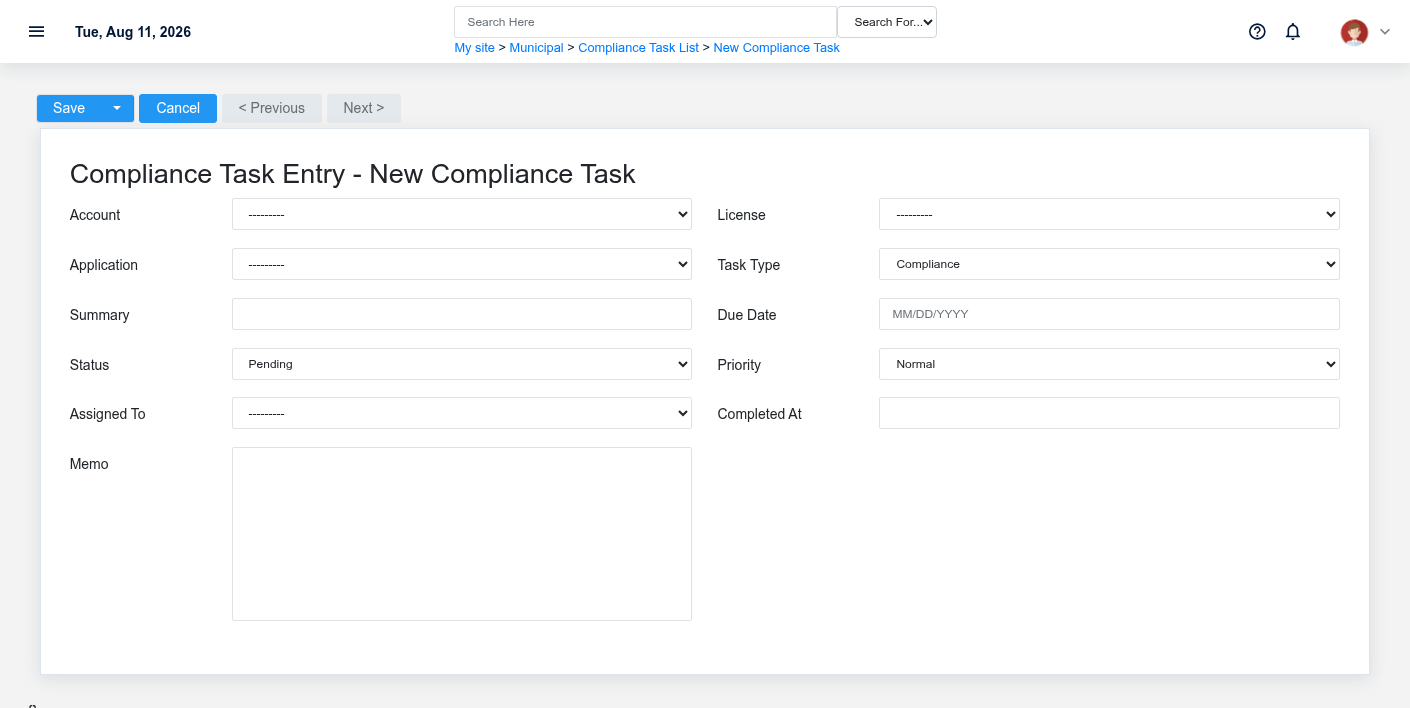Click the Cancel button
This screenshot has width=1410, height=708.
[x=178, y=108]
